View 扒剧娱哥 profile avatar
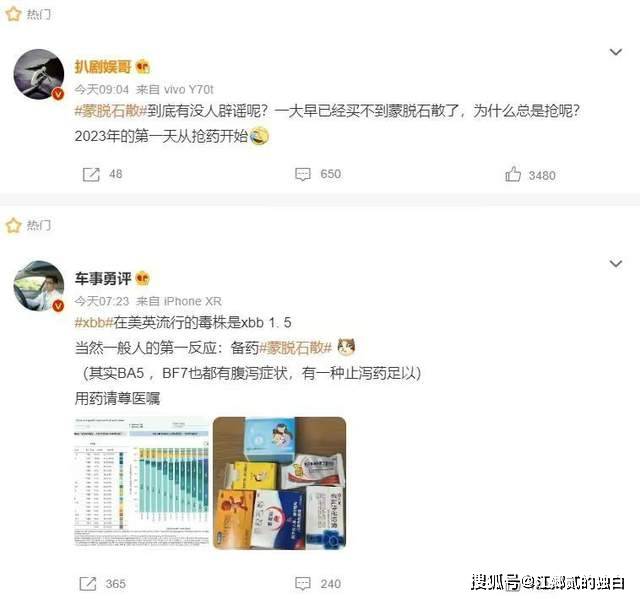The image size is (640, 599). [x=39, y=74]
